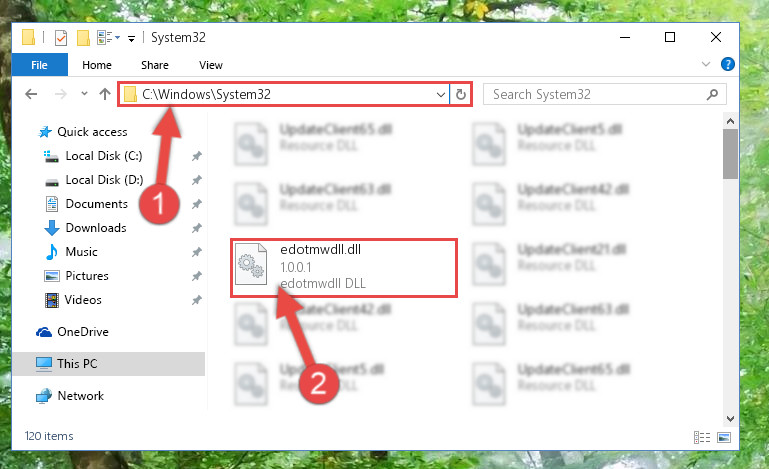Toggle the pin next to Downloads
The width and height of the screenshot is (769, 469).
coord(197,228)
